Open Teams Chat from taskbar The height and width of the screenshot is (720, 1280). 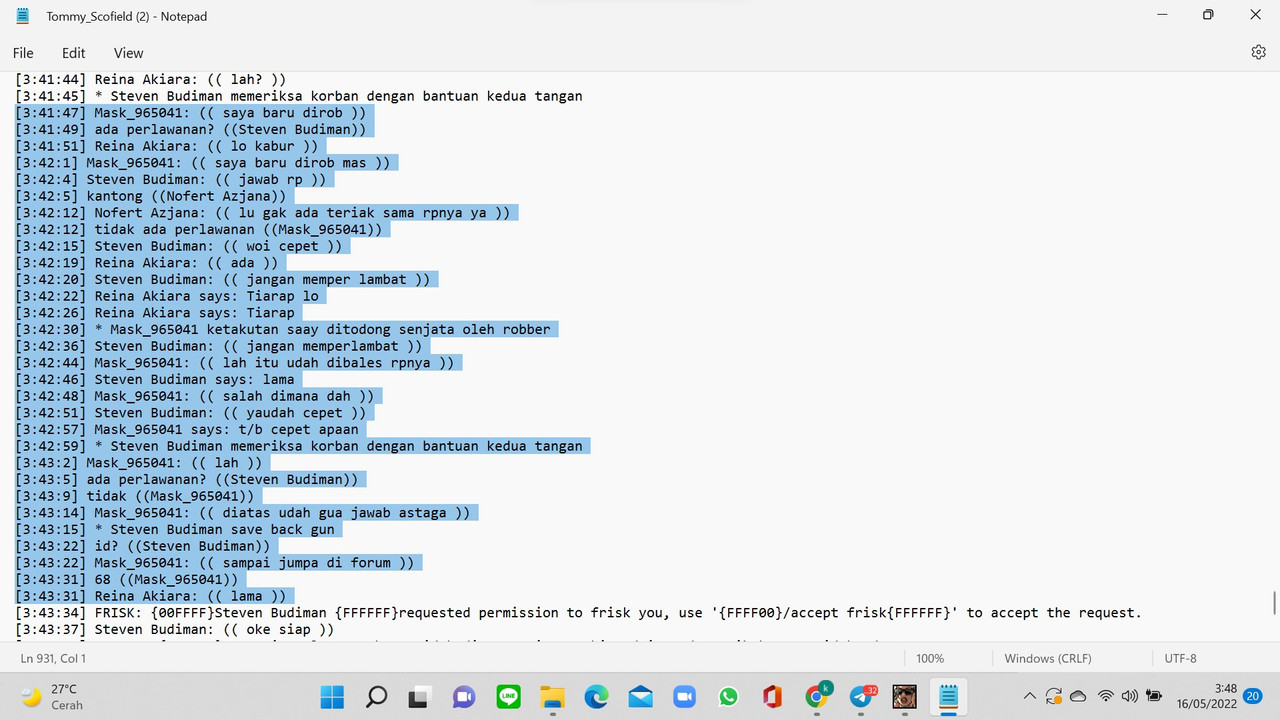click(464, 696)
